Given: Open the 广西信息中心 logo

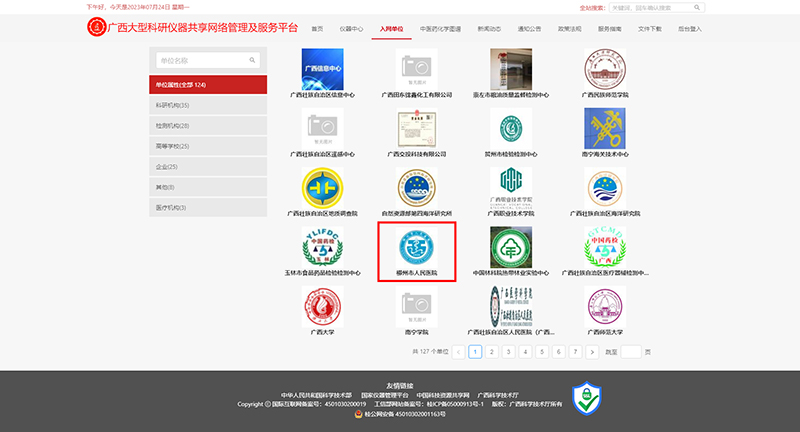Looking at the screenshot, I should click(322, 69).
